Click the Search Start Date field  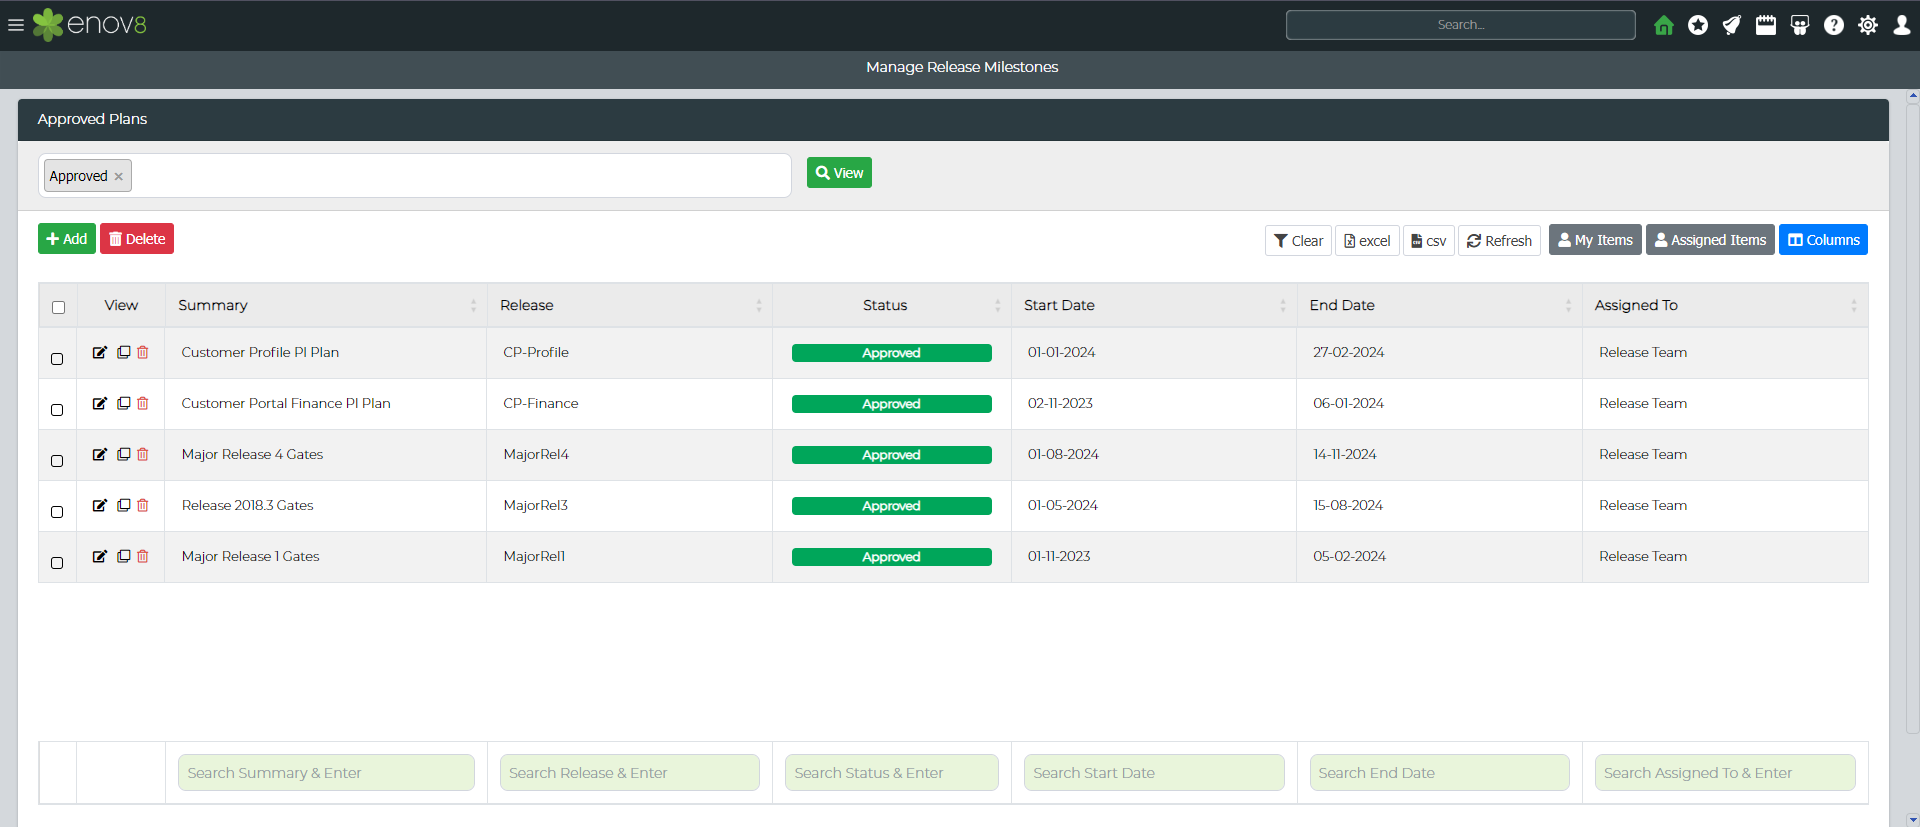[x=1154, y=772]
